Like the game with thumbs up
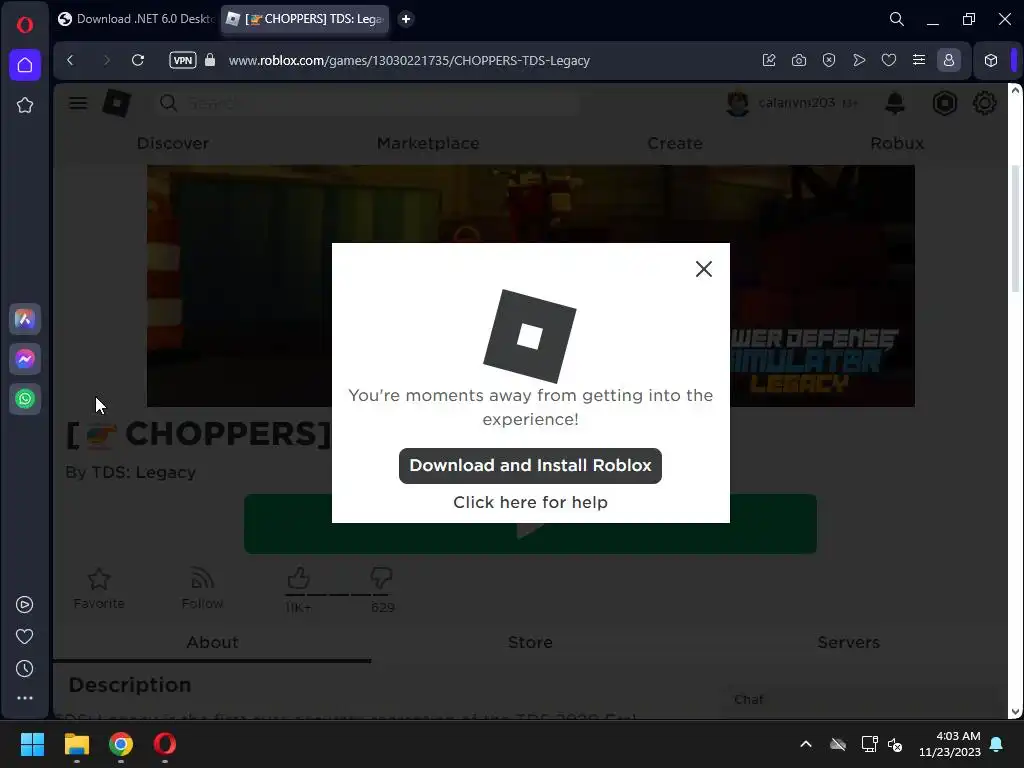This screenshot has height=768, width=1024. click(x=298, y=578)
